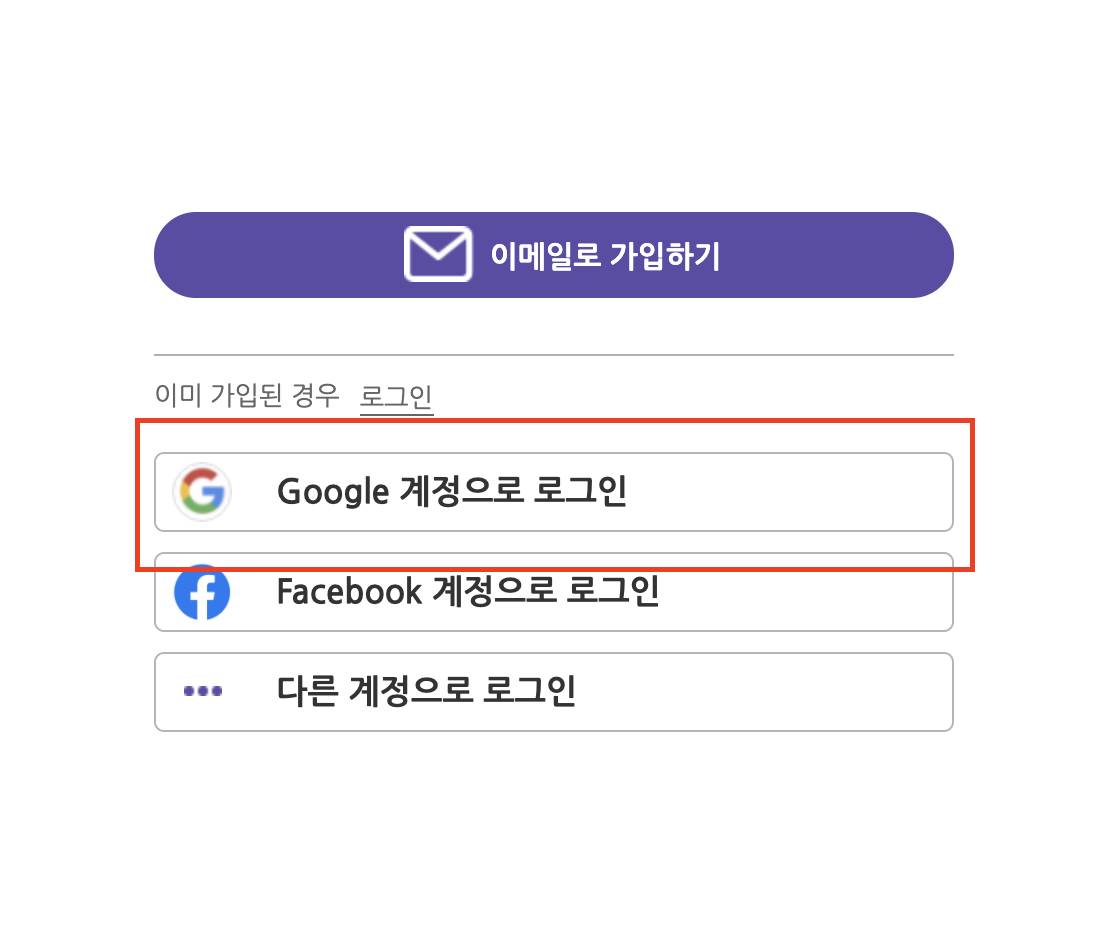Click 계정으로 로그인 text after the word Google

[x=514, y=491]
